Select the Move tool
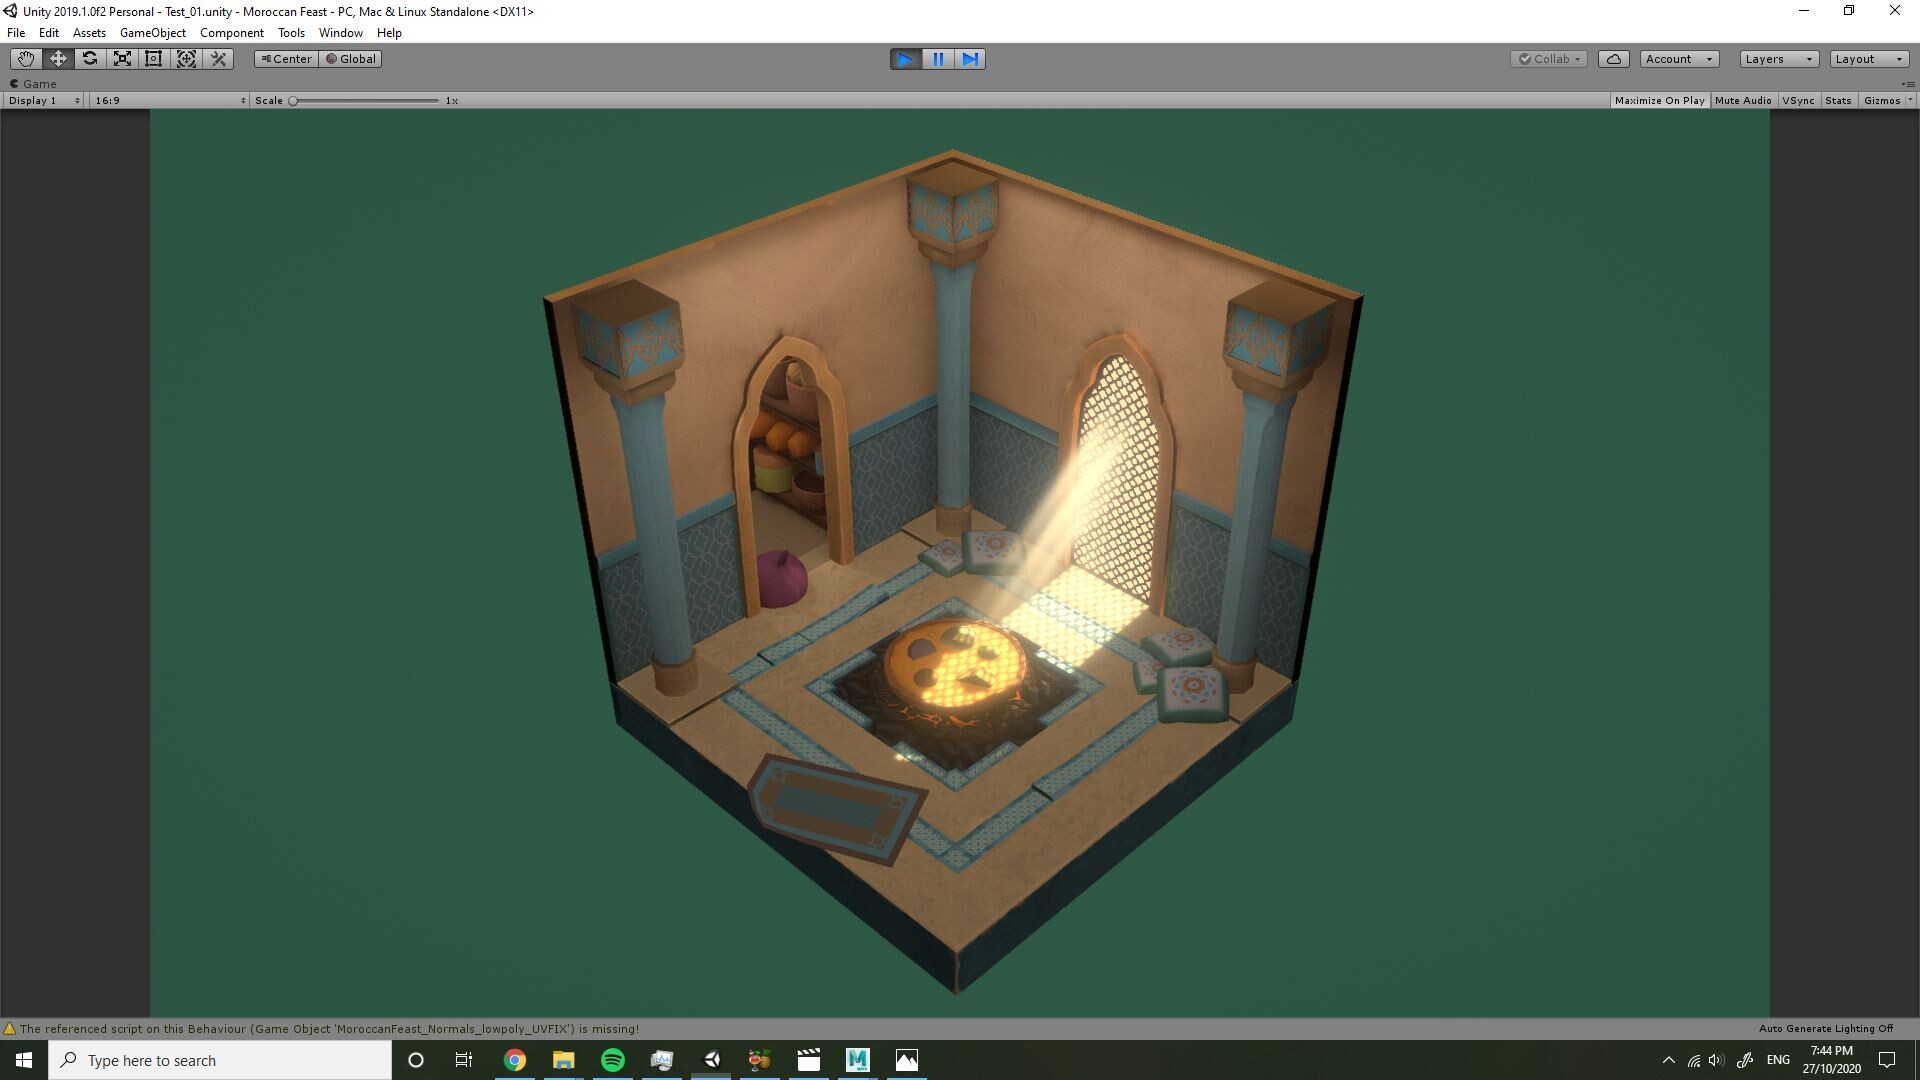 57,58
